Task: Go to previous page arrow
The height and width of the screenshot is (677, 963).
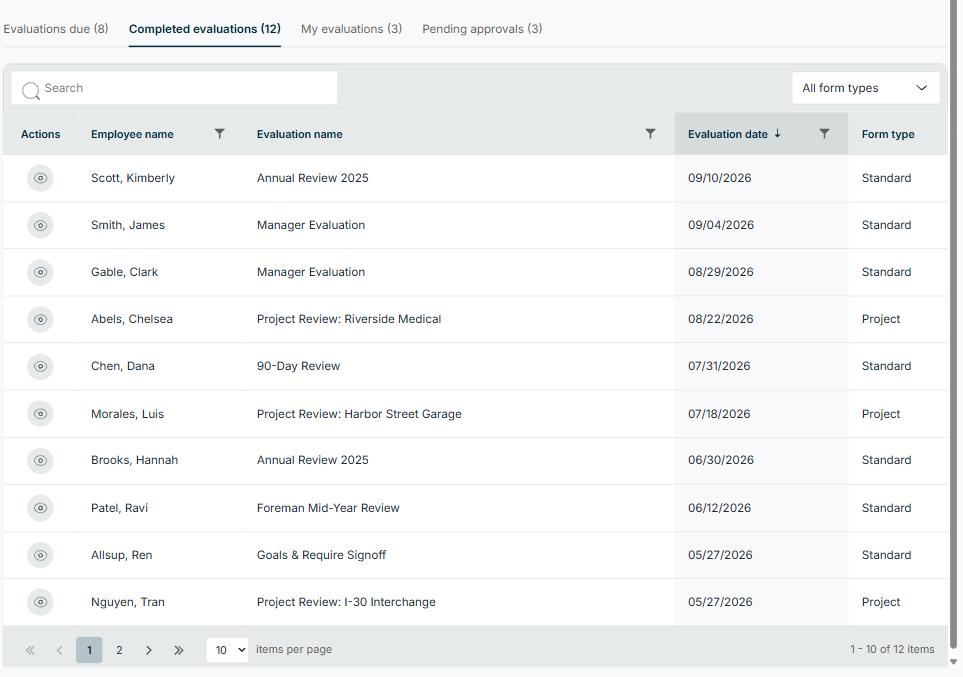Action: click(x=60, y=650)
